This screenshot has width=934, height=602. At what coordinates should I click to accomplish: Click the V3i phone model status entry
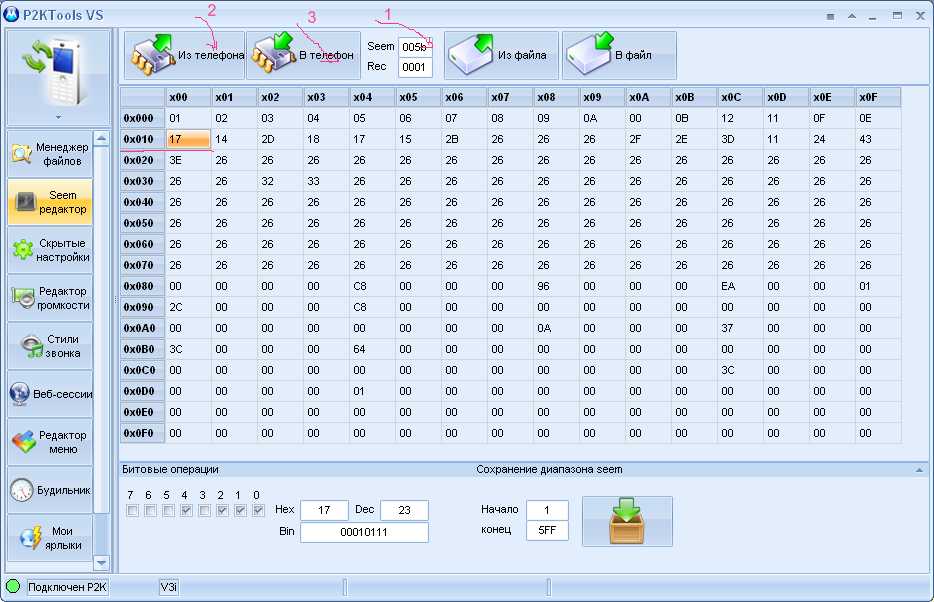click(169, 587)
